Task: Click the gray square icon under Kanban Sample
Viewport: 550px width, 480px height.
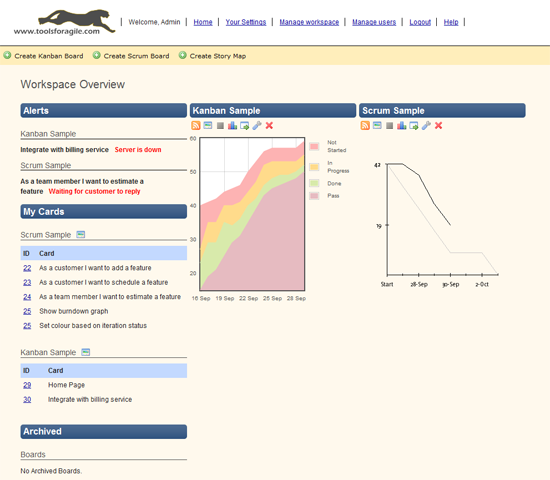Action: (x=220, y=126)
